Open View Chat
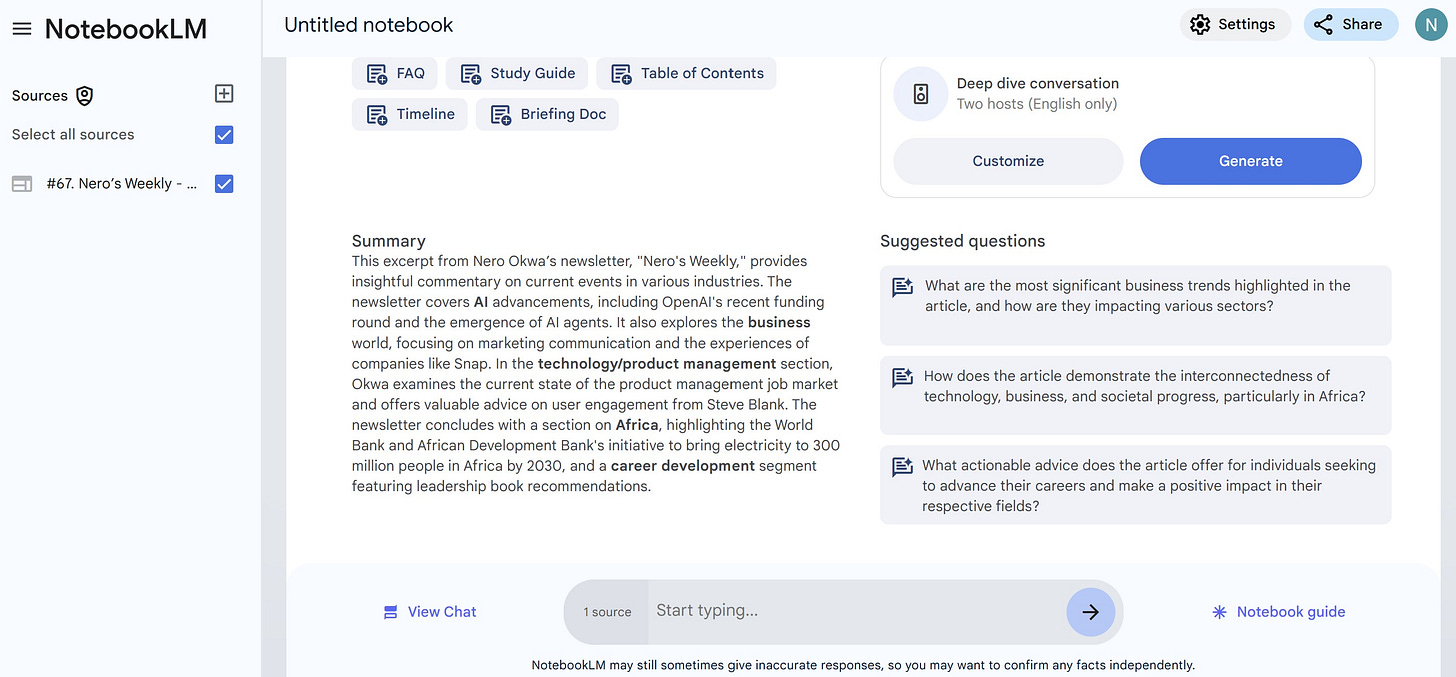The image size is (1456, 677). (x=430, y=612)
